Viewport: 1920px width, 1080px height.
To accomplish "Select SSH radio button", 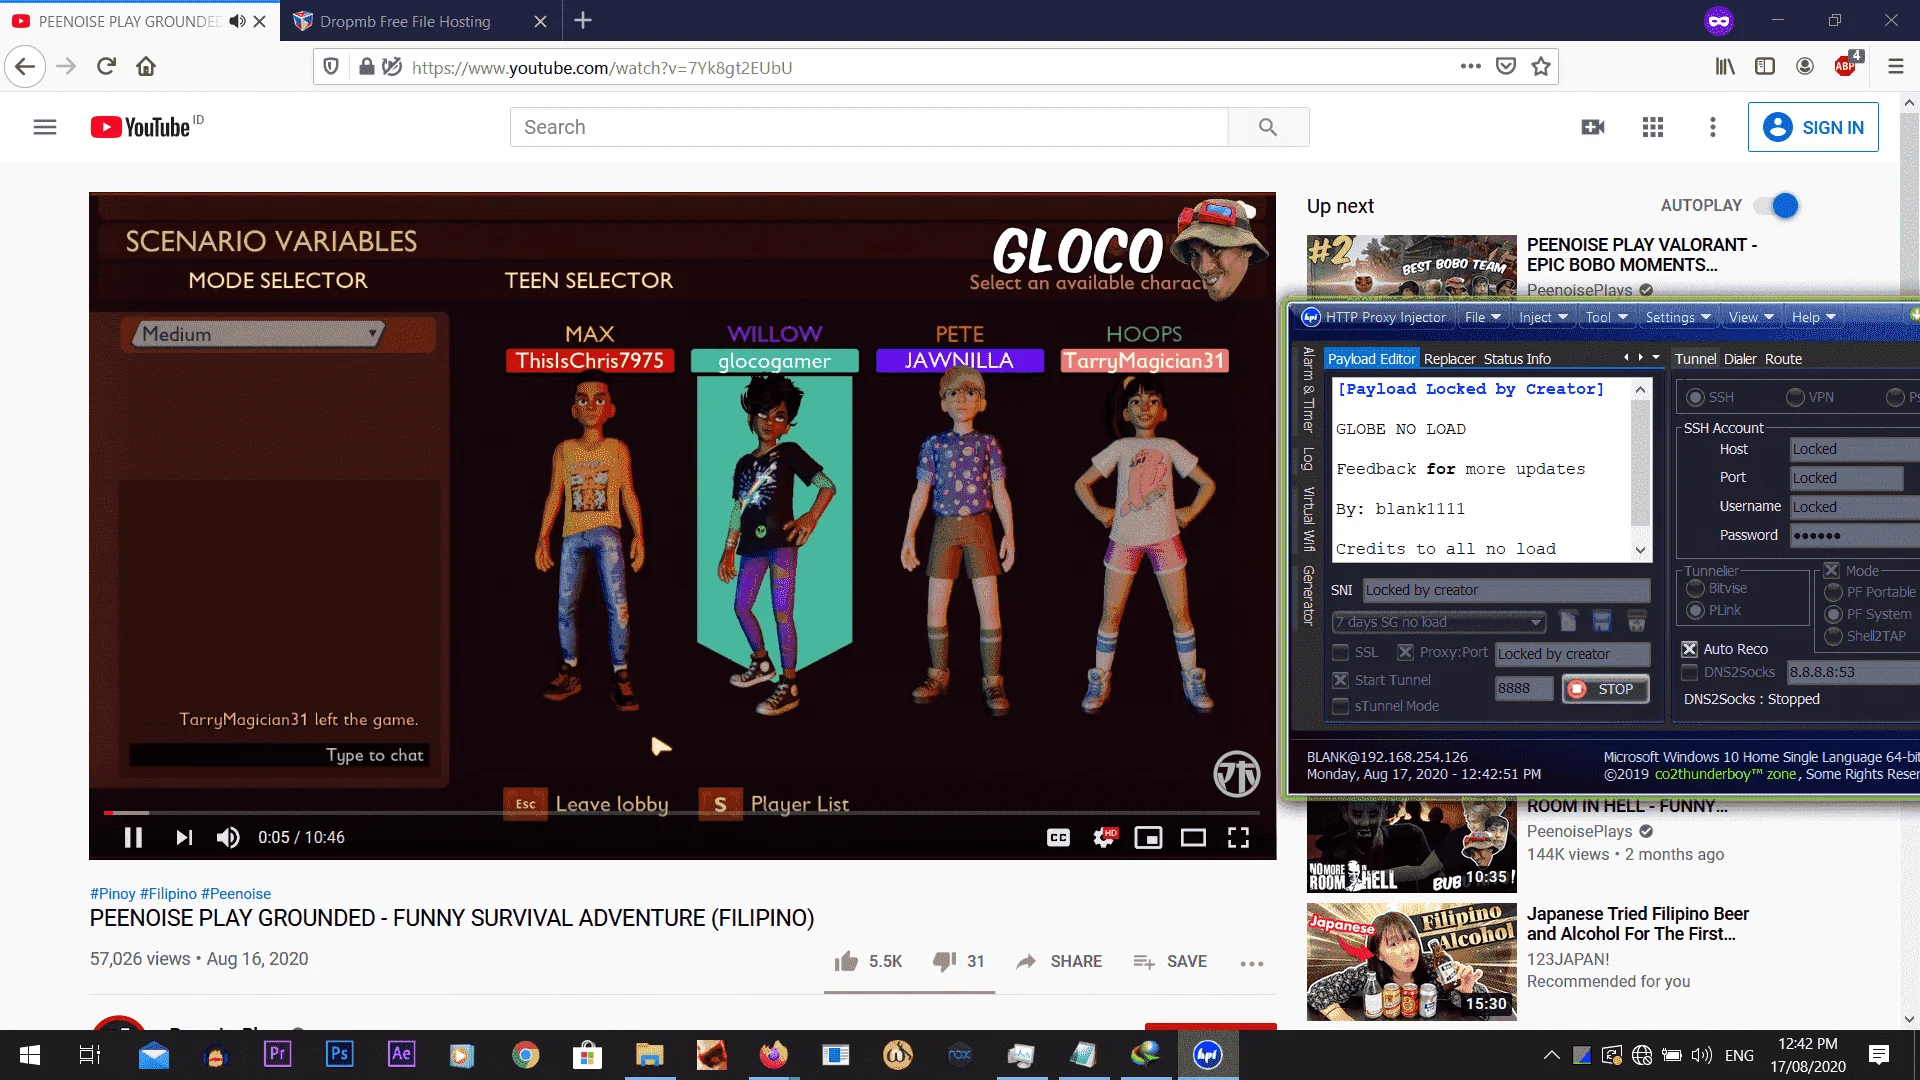I will click(1695, 397).
